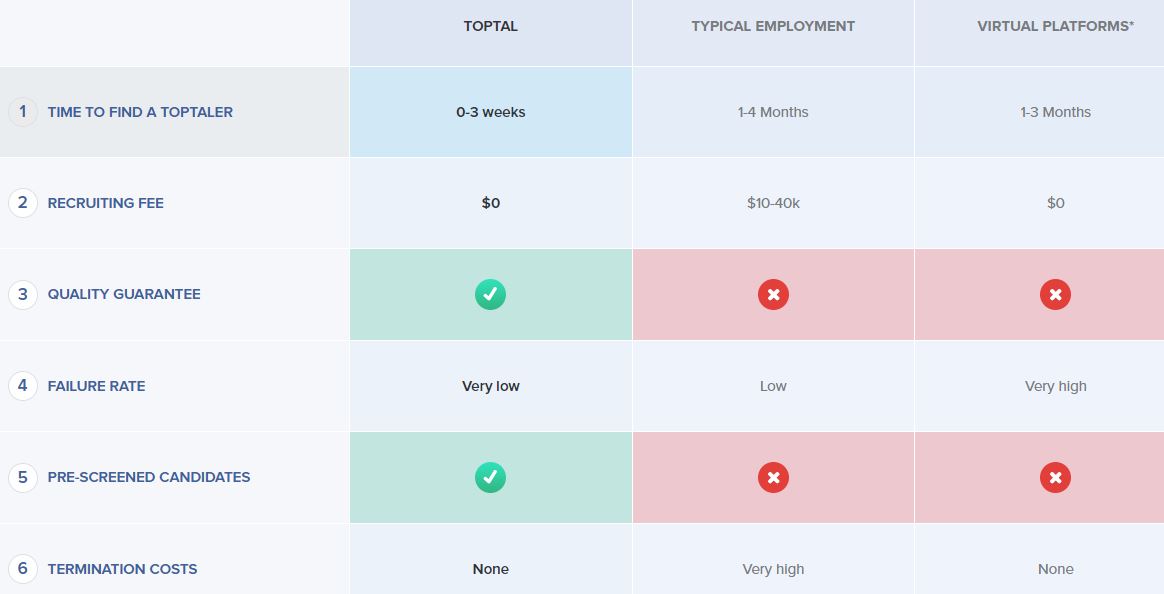Click the red X under Virtual Platforms Quality Guarantee
The image size is (1164, 594).
pos(1056,295)
